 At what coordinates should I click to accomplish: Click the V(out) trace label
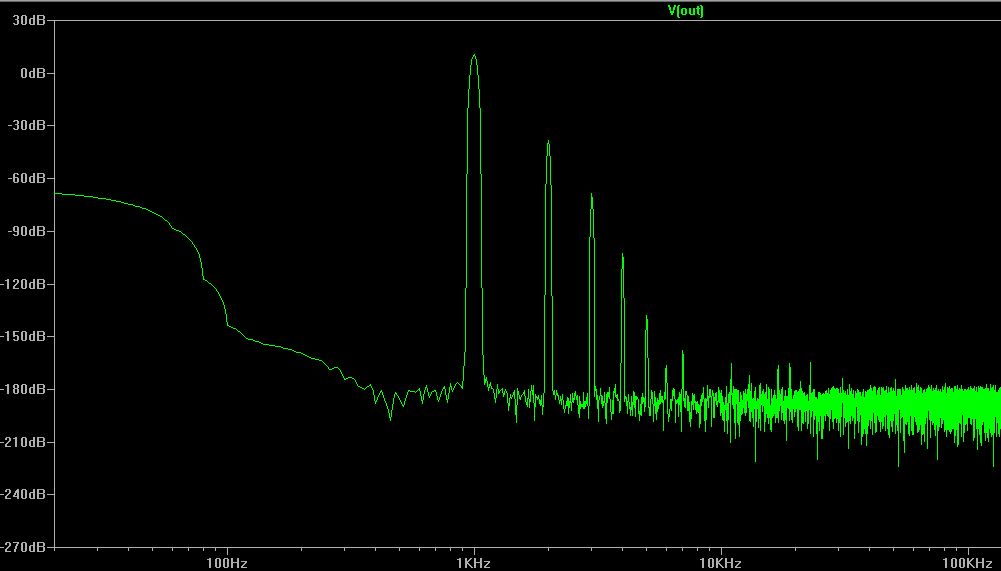click(x=686, y=10)
